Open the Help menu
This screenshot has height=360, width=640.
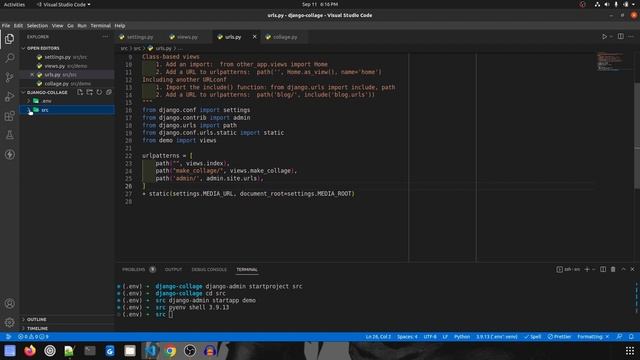[120, 25]
